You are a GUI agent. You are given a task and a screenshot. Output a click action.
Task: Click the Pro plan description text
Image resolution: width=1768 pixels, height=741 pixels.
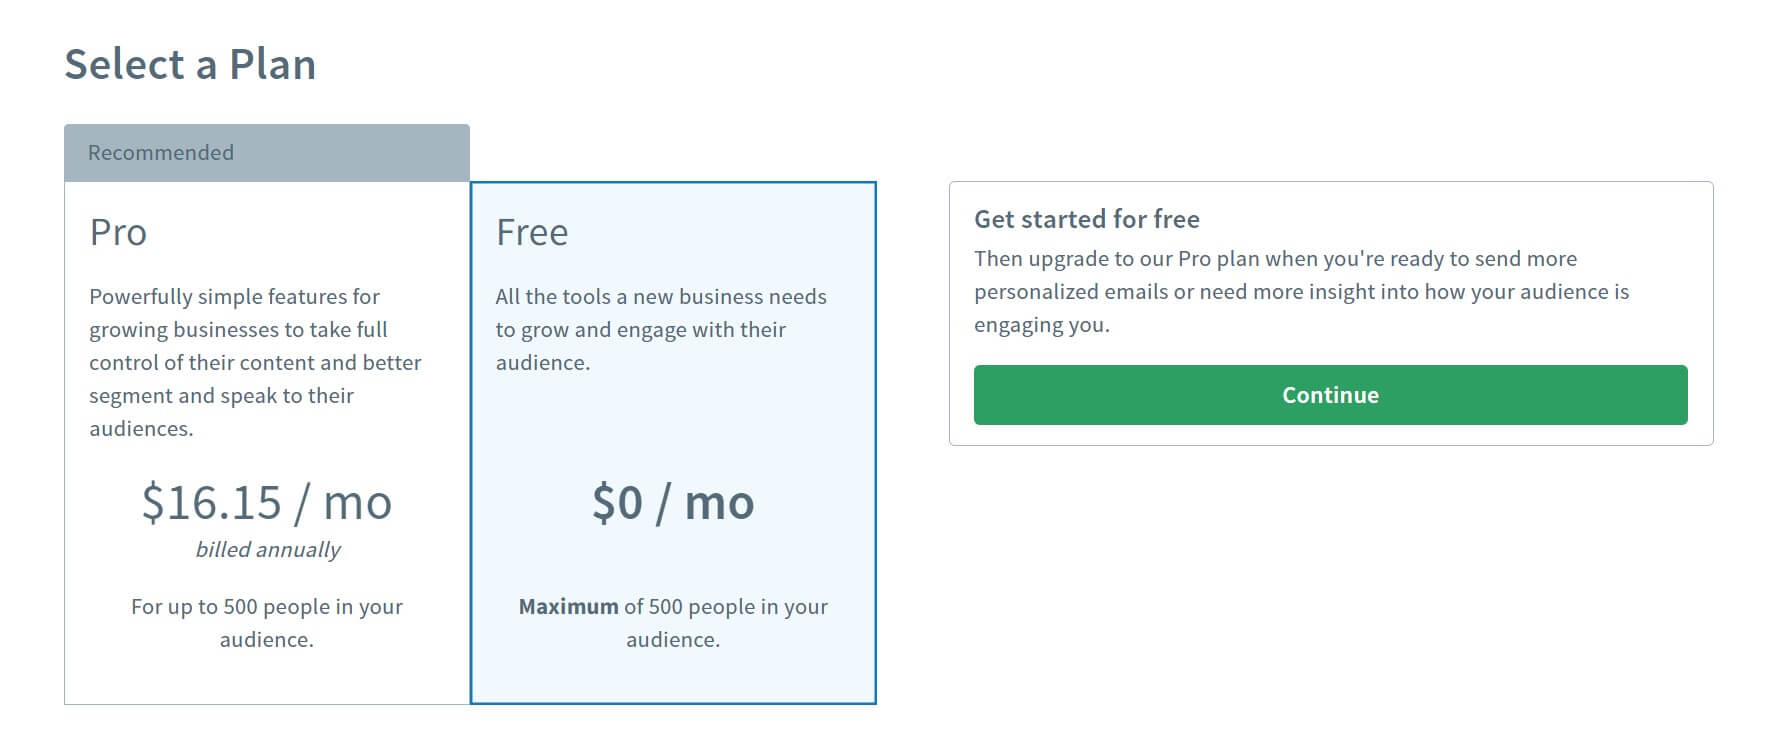click(x=255, y=362)
